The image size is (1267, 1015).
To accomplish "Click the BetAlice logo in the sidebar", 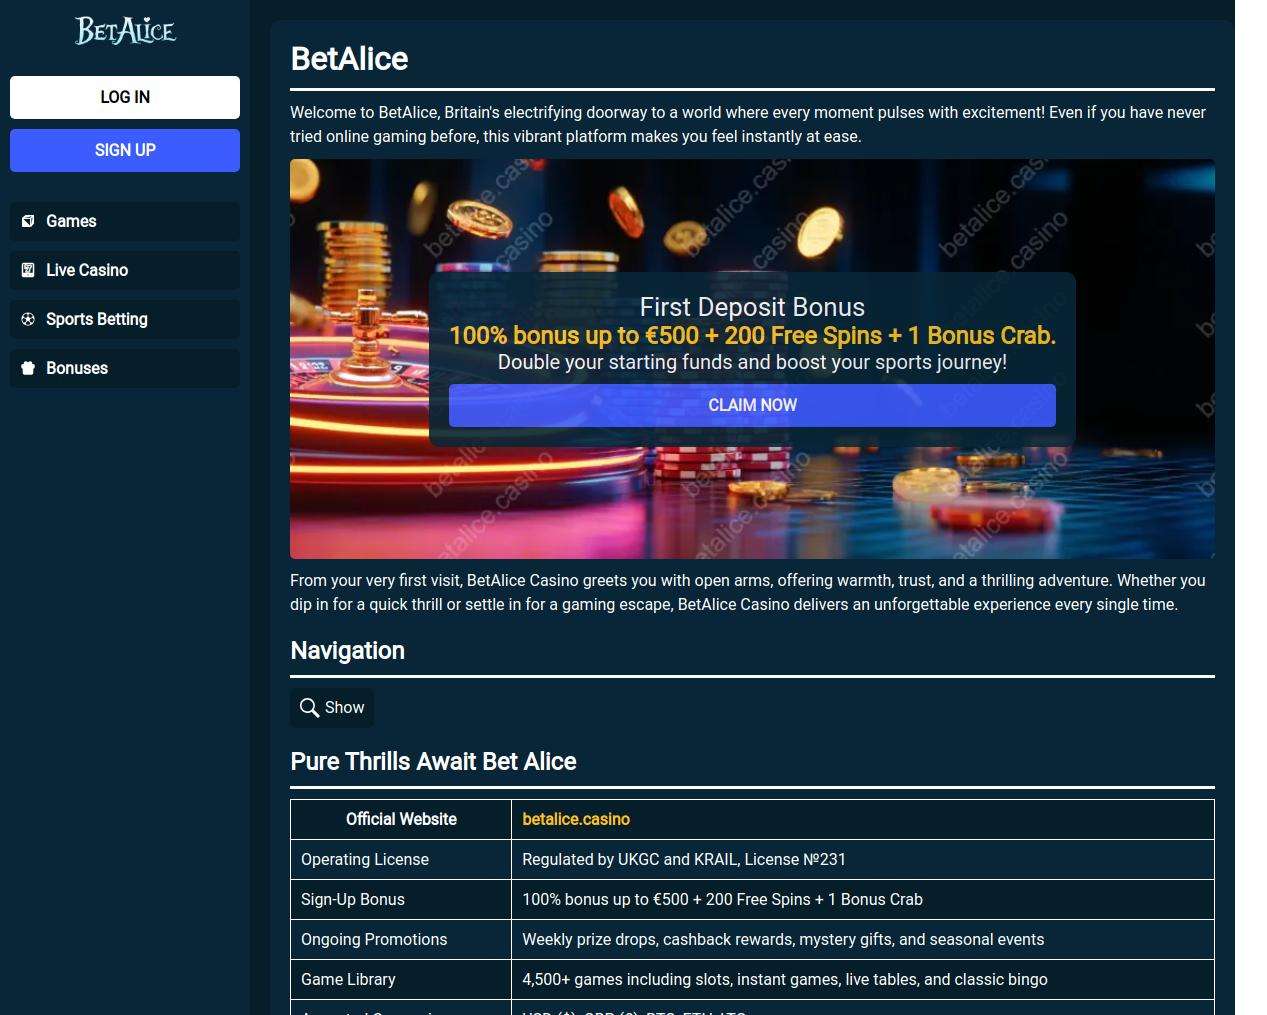I will [125, 31].
